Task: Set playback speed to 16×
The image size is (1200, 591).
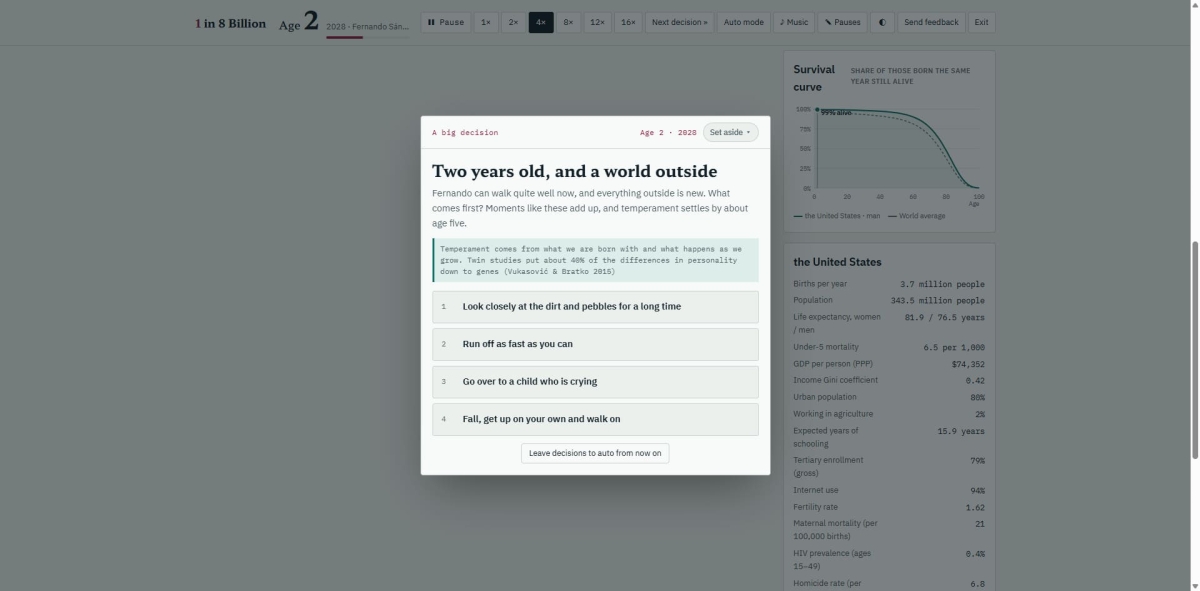Action: (x=628, y=22)
